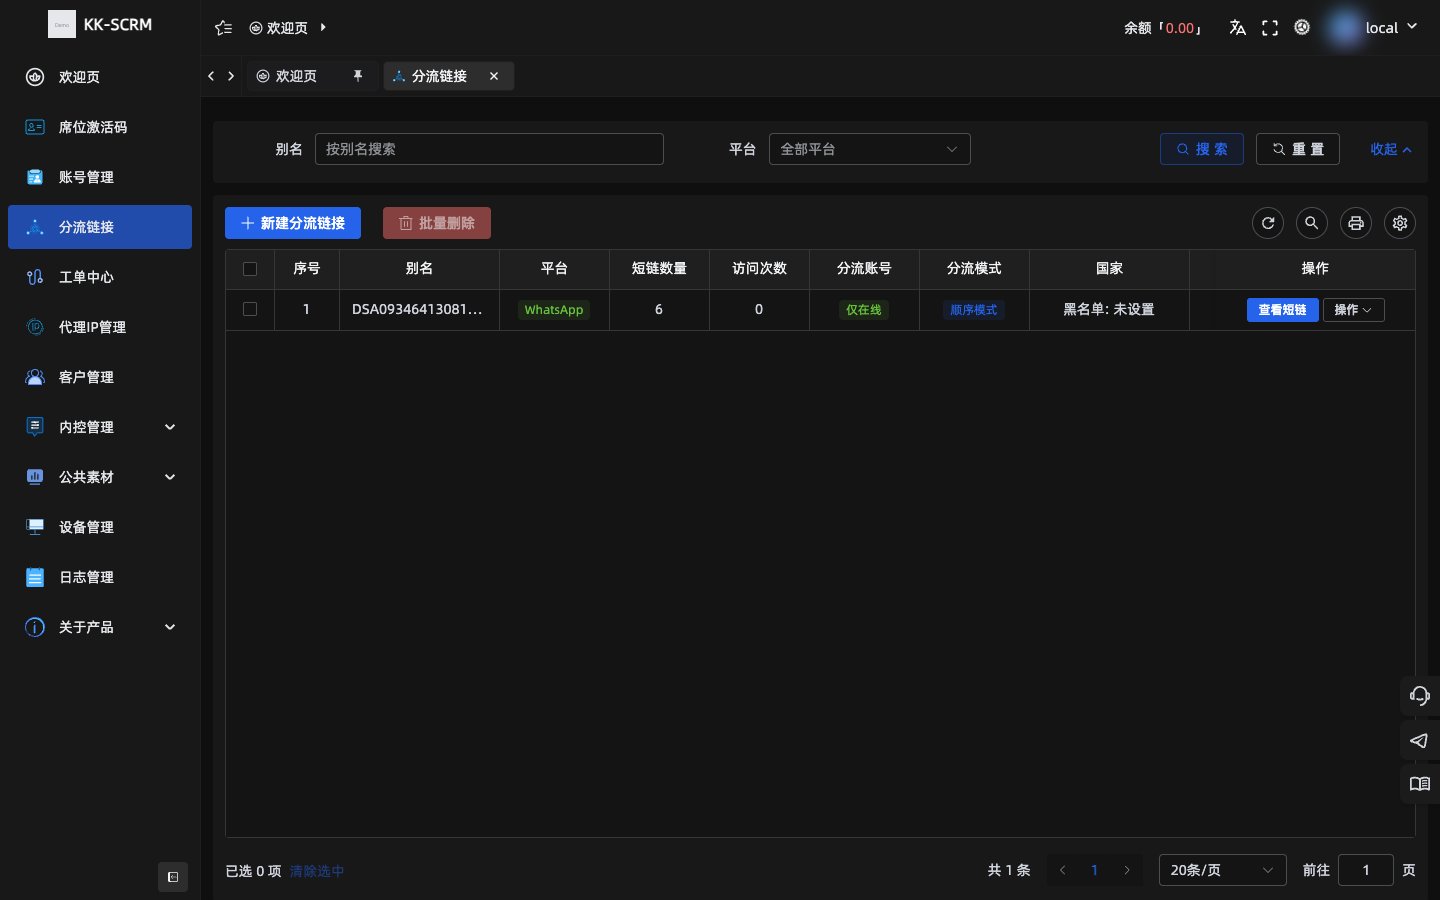Check the row 1 checkbox
The image size is (1440, 900).
click(250, 309)
